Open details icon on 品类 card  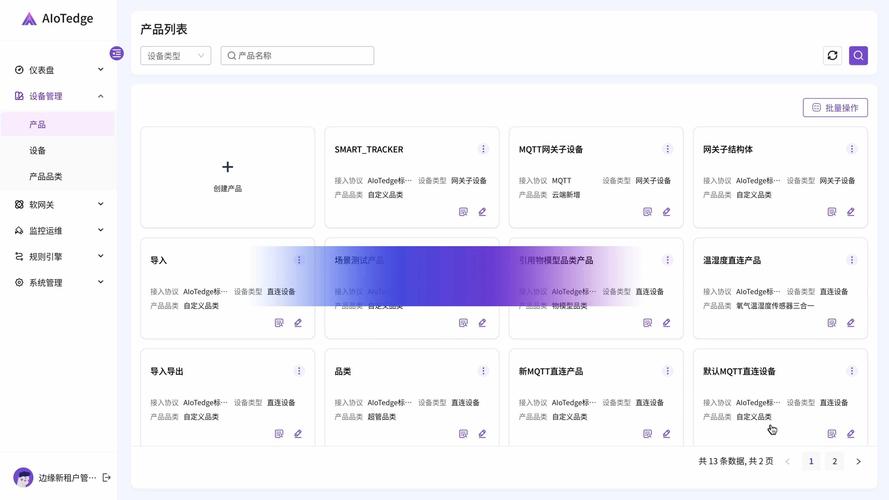click(x=463, y=434)
